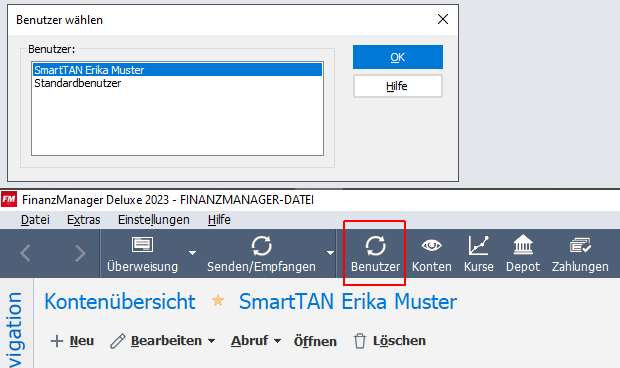Open the Einstellungen menu

[153, 219]
